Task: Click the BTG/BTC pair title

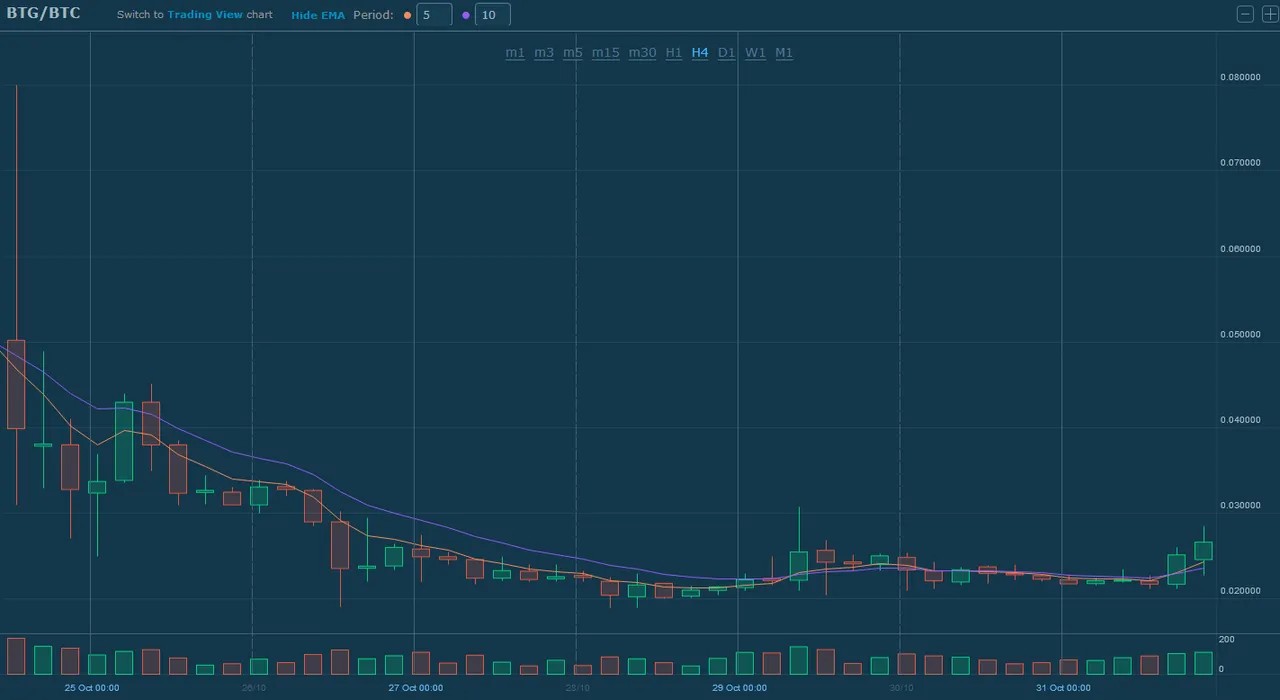Action: pyautogui.click(x=44, y=14)
